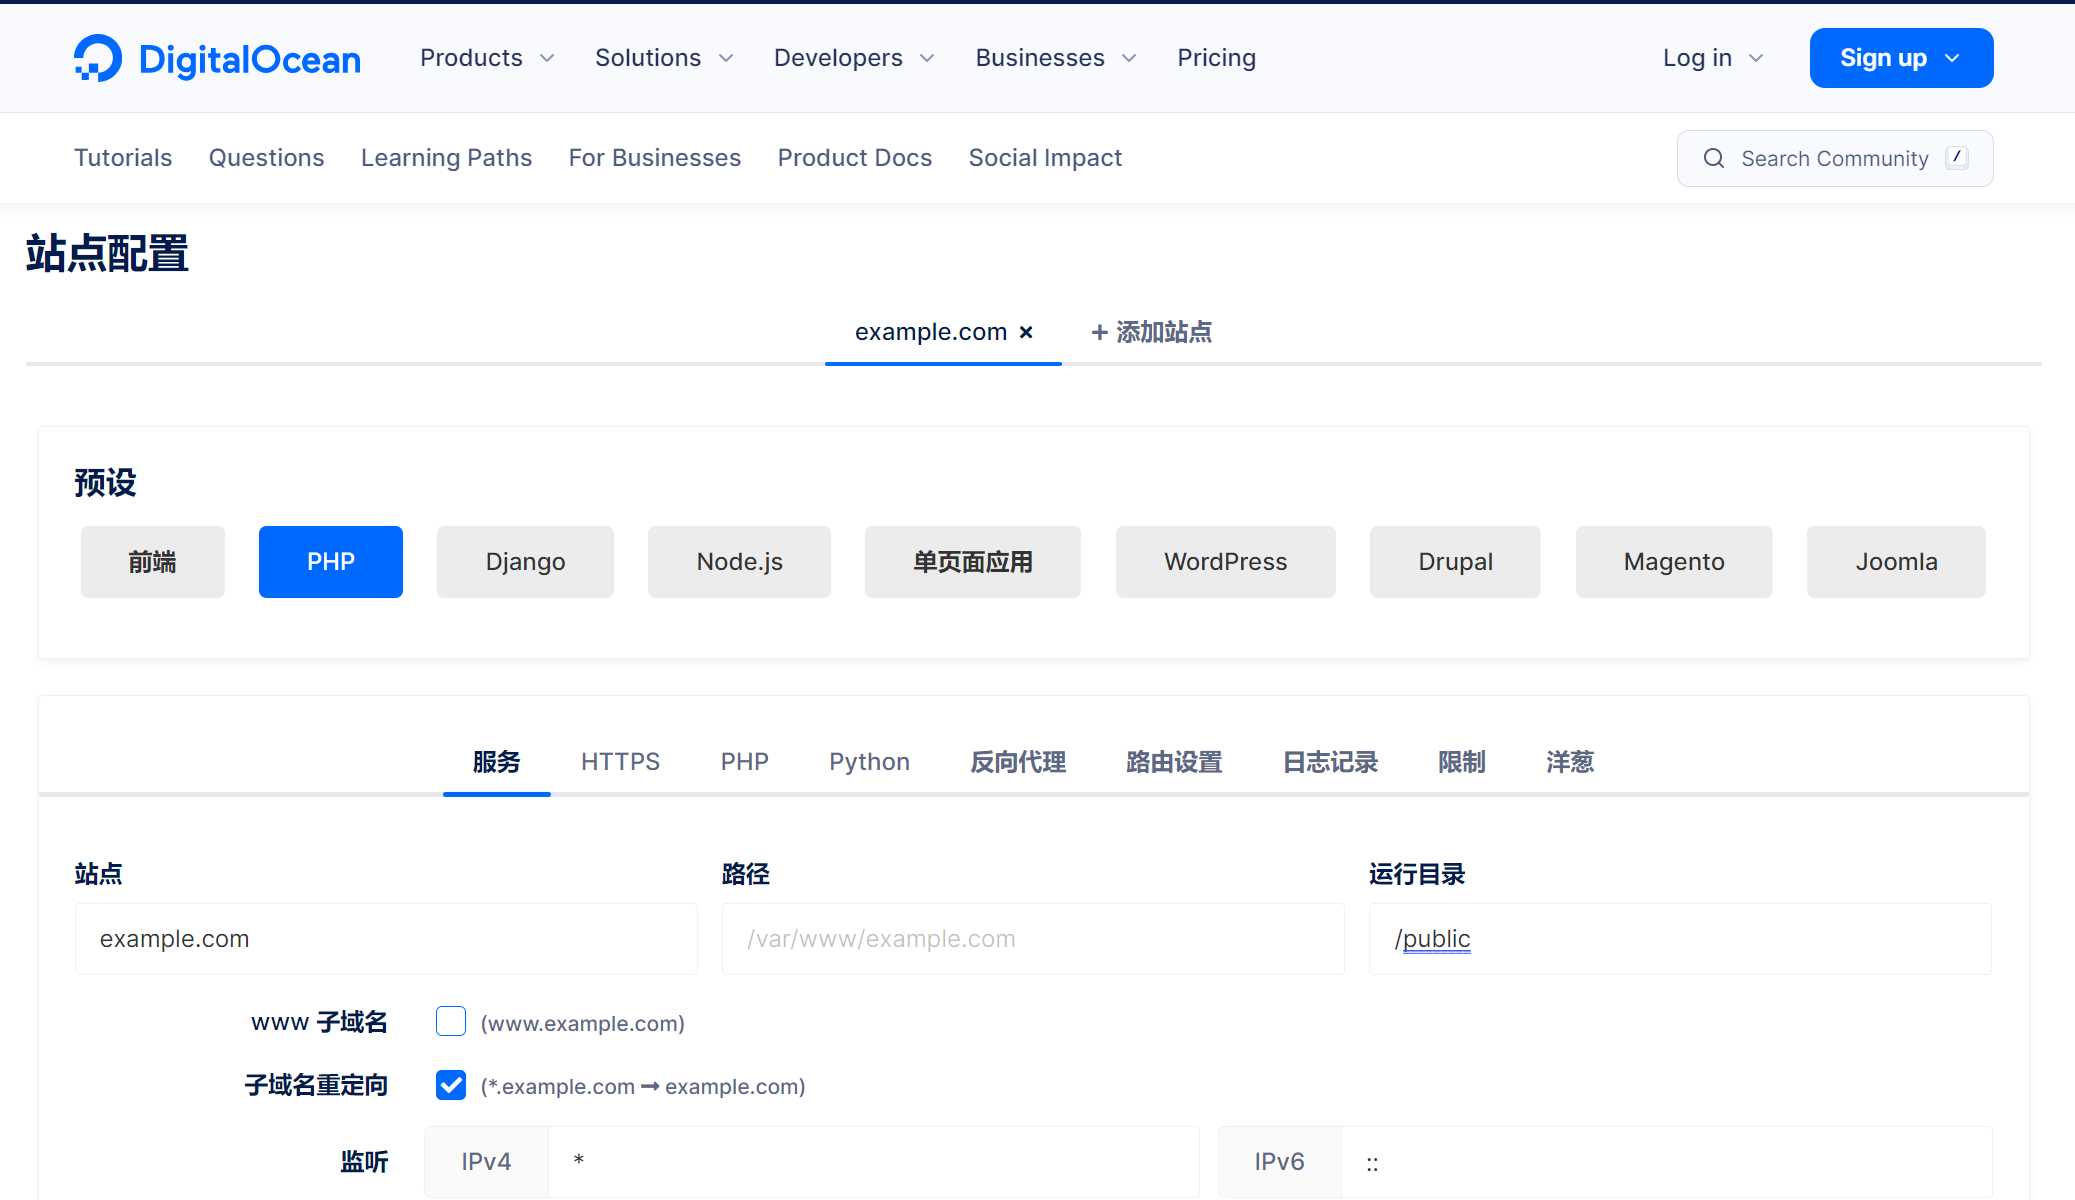Open the Products dropdown menu
This screenshot has width=2075, height=1200.
pos(487,57)
